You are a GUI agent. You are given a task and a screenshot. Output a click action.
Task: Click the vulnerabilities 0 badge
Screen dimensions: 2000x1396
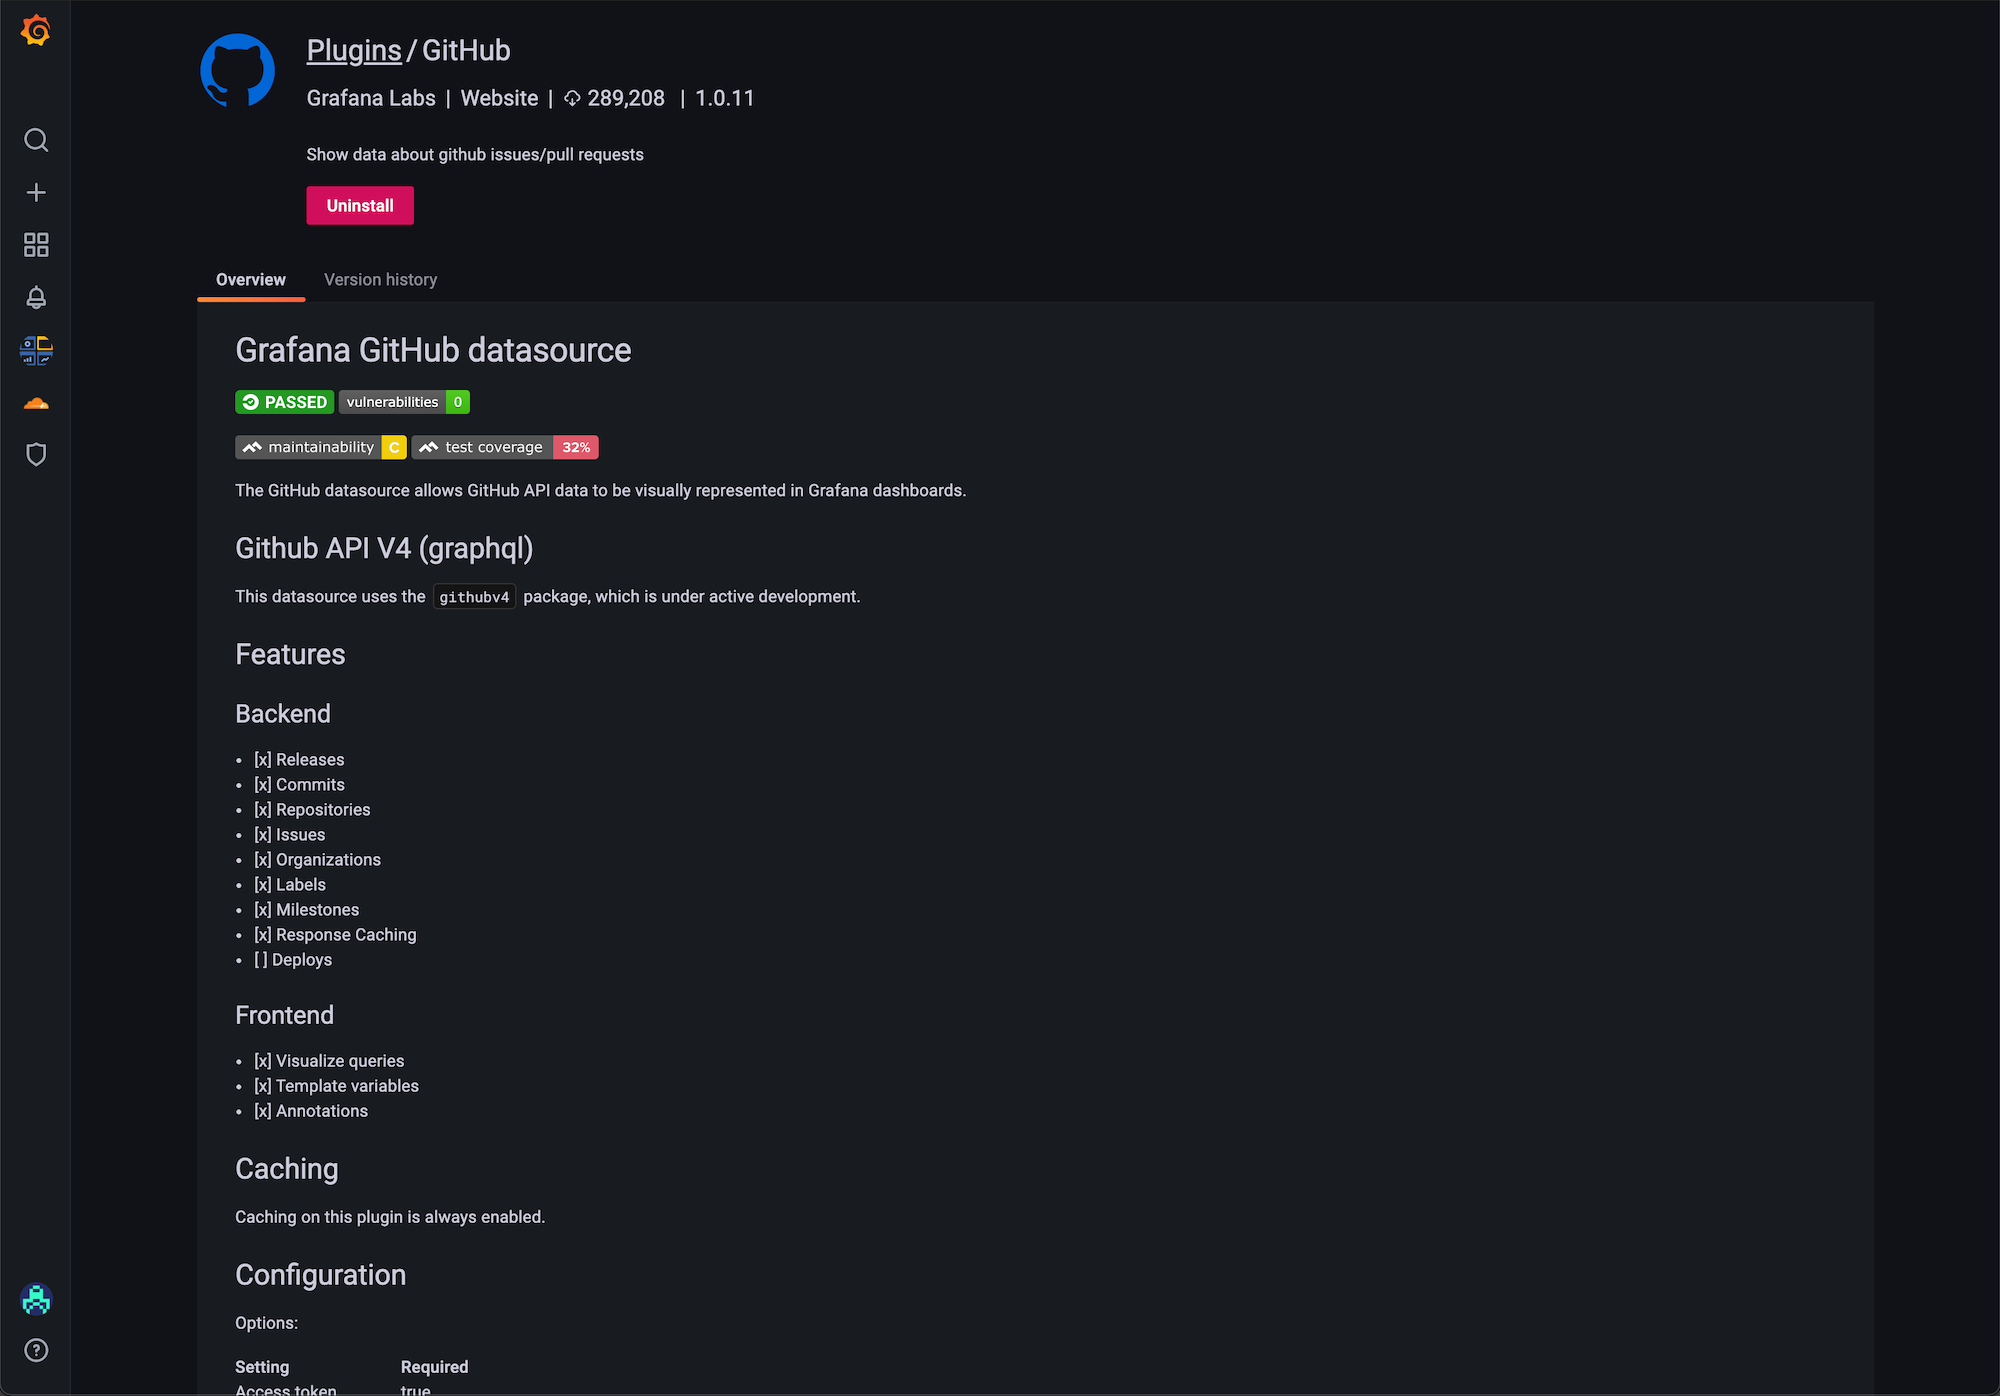[x=404, y=401]
